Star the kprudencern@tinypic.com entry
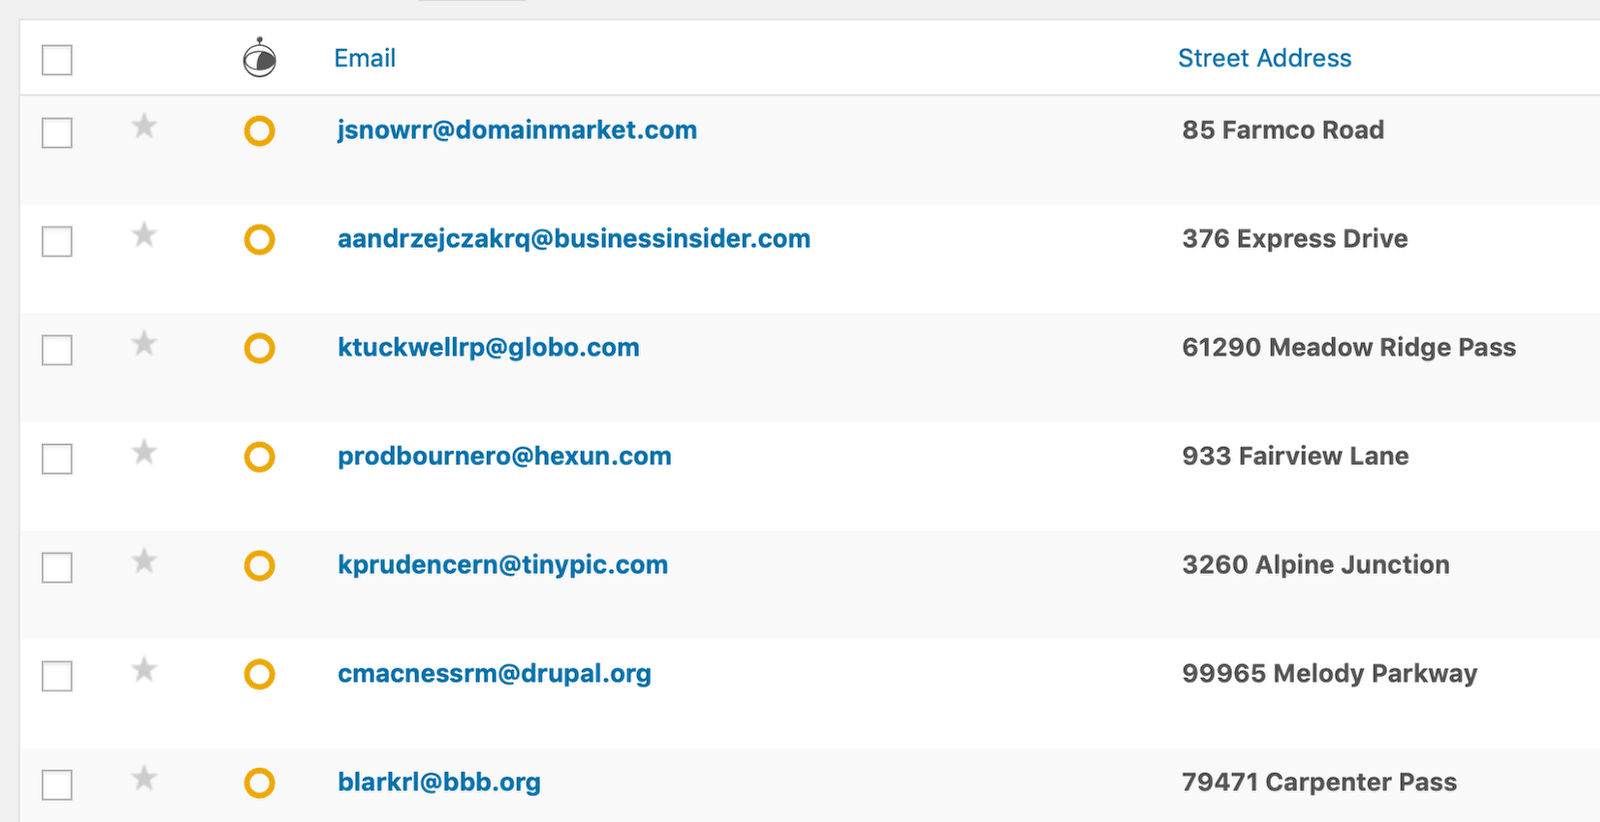 click(x=144, y=562)
